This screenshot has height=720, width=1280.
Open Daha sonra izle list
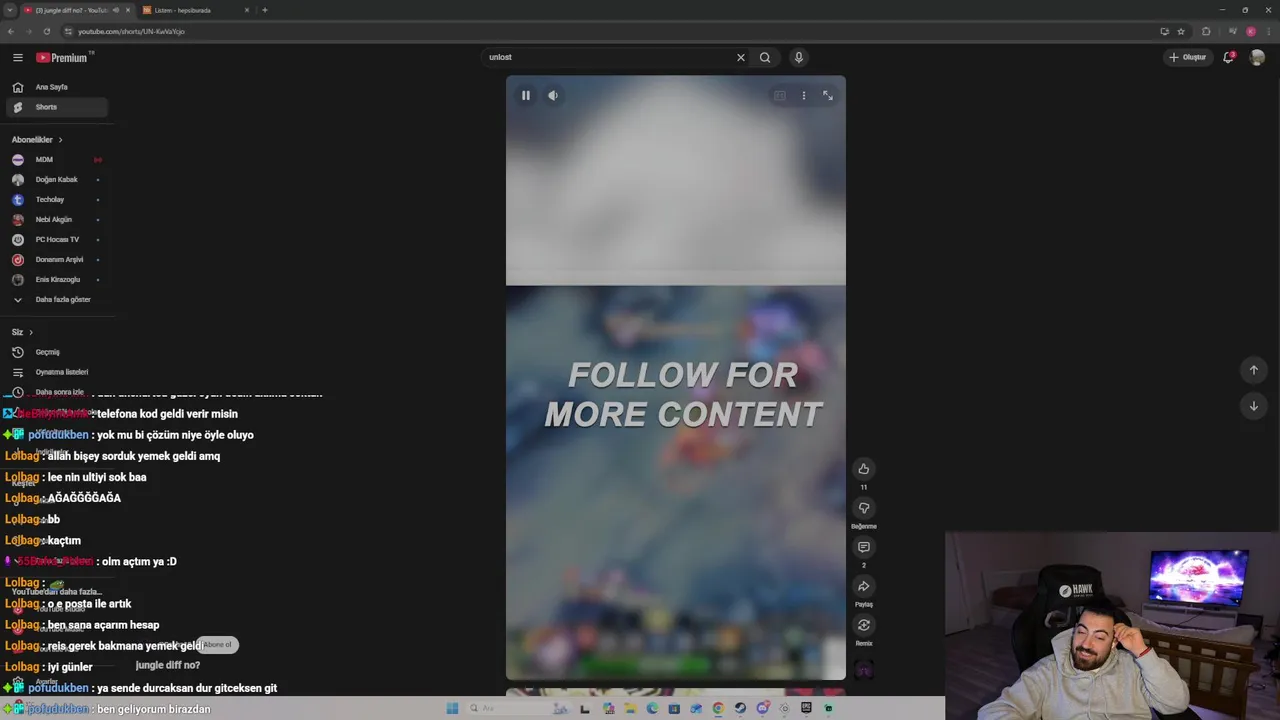[57, 392]
